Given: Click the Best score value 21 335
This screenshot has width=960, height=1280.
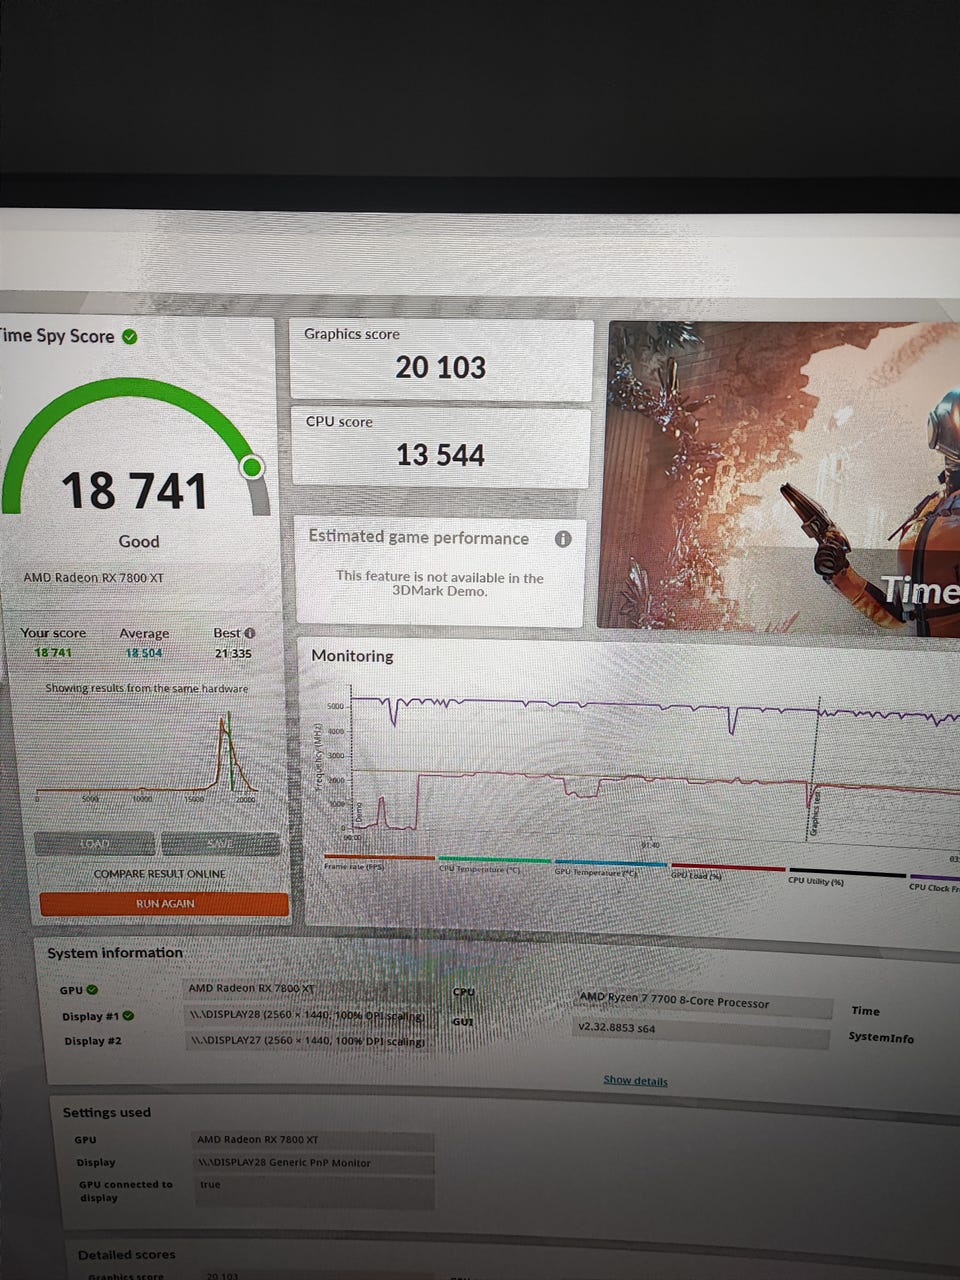Looking at the screenshot, I should tap(233, 653).
